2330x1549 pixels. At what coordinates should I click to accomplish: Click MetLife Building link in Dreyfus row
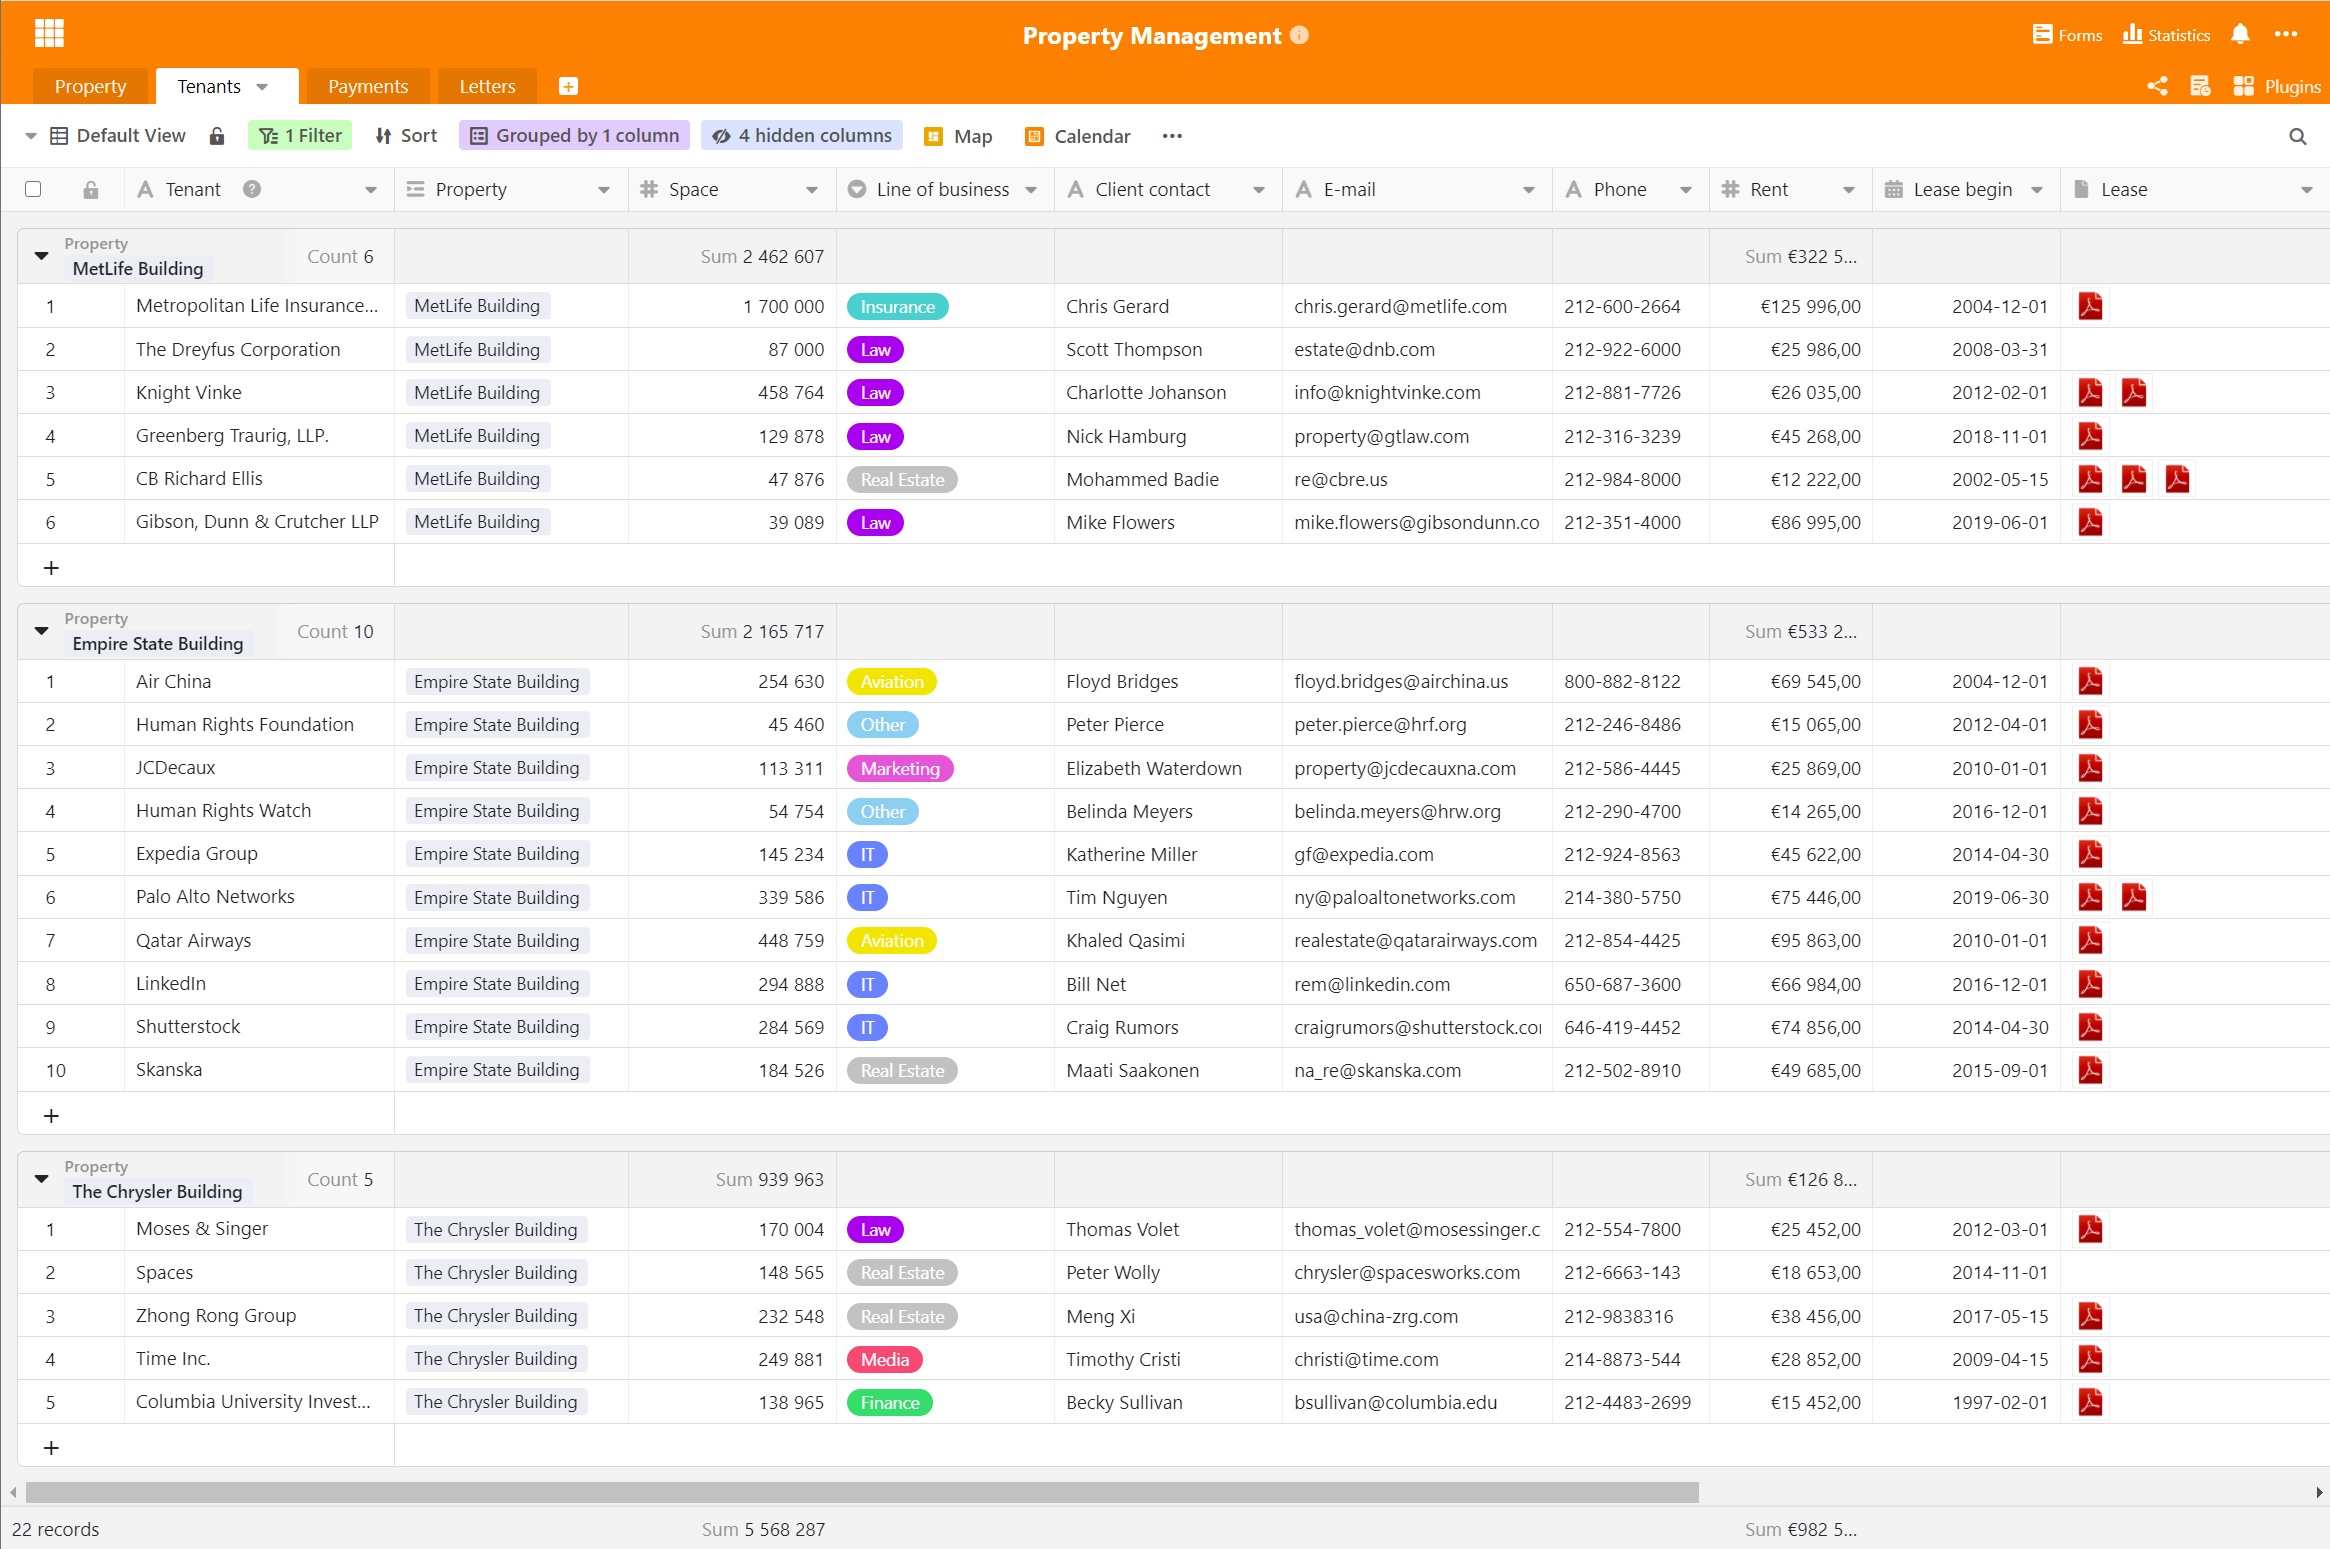click(477, 349)
